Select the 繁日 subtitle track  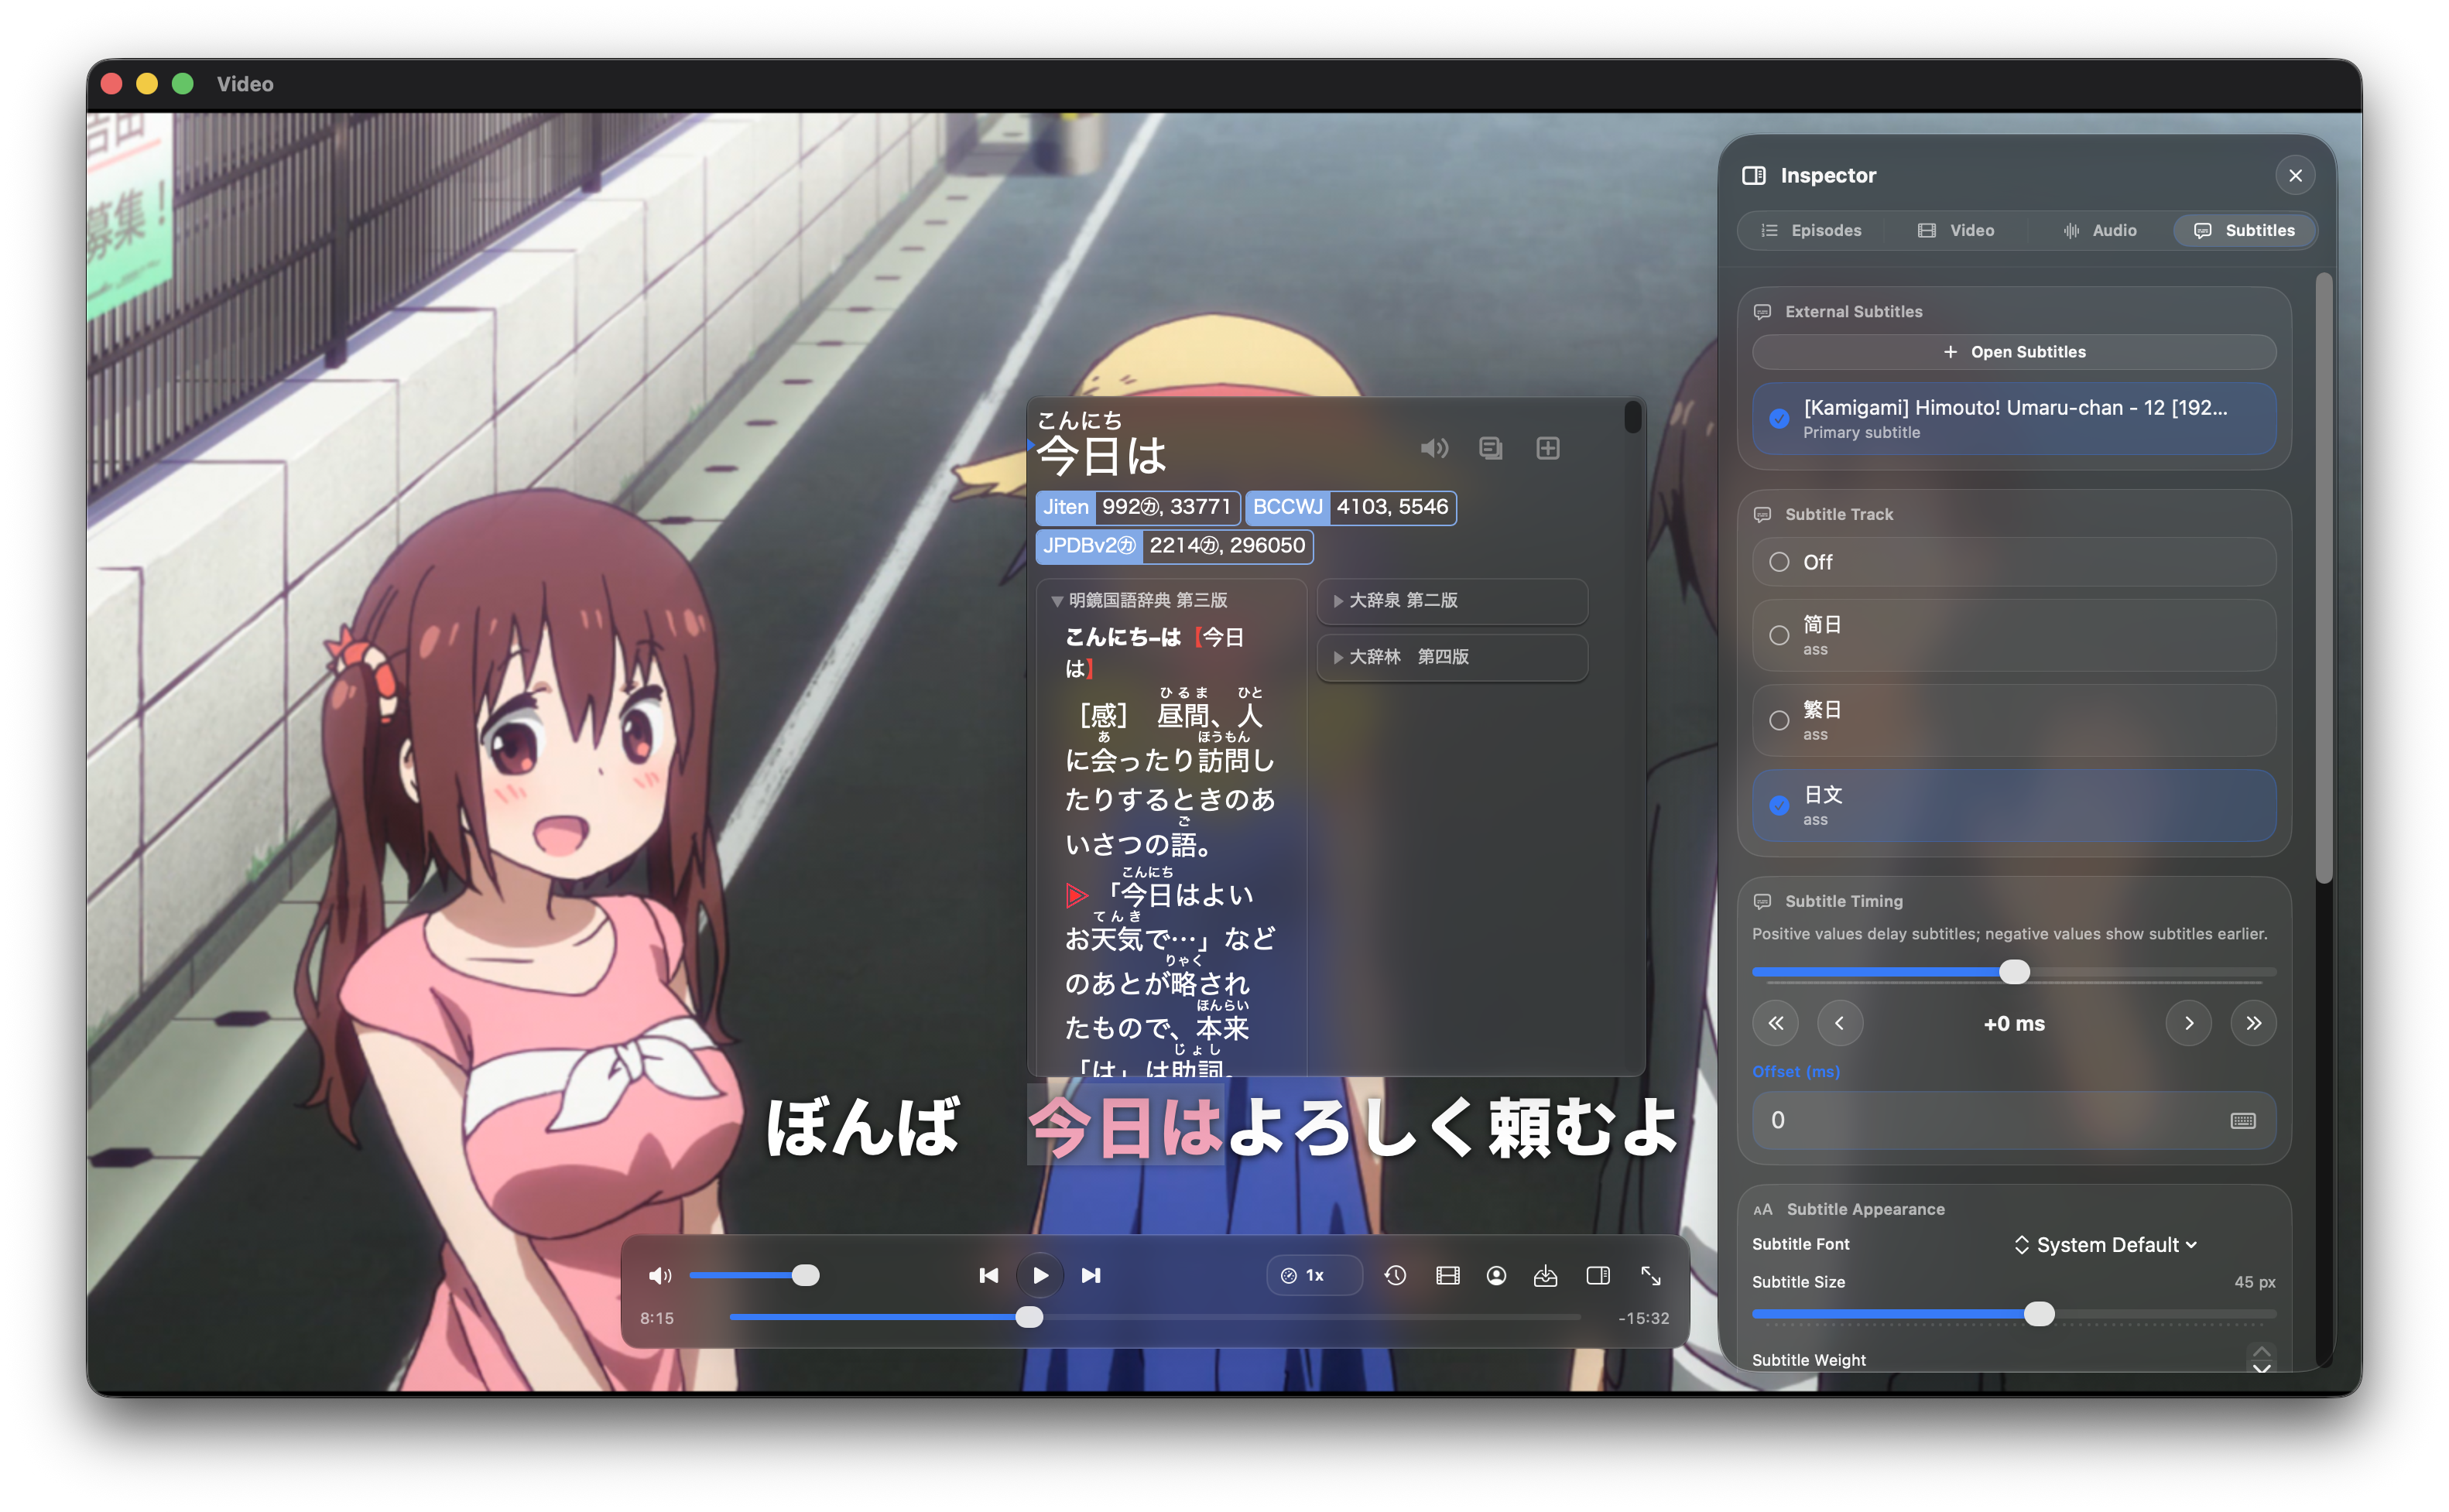coord(2014,720)
